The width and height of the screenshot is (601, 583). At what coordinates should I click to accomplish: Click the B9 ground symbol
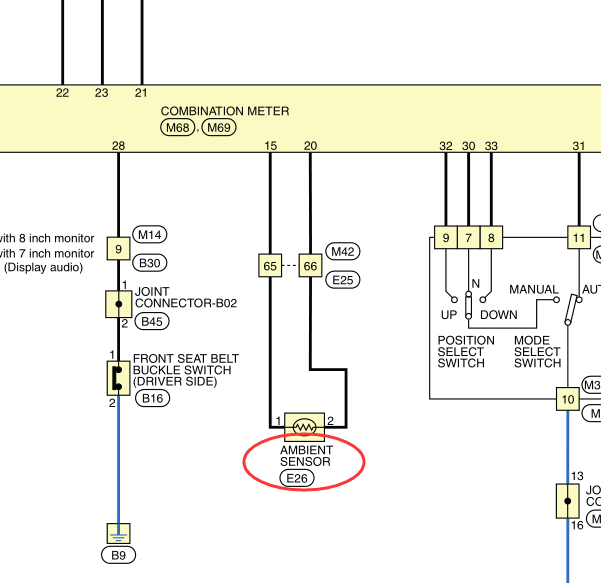pyautogui.click(x=118, y=533)
